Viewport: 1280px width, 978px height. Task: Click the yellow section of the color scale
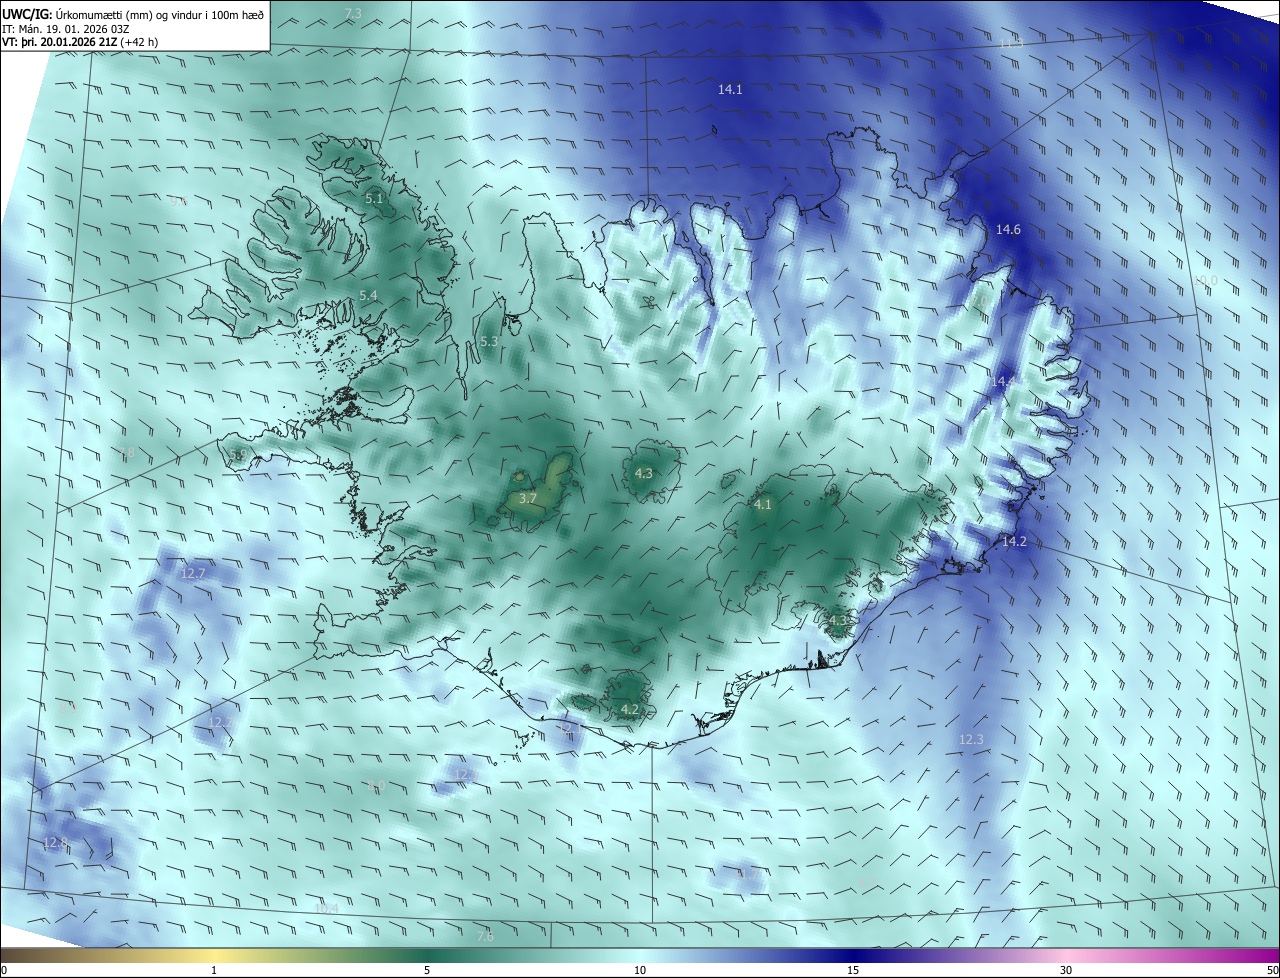(214, 955)
